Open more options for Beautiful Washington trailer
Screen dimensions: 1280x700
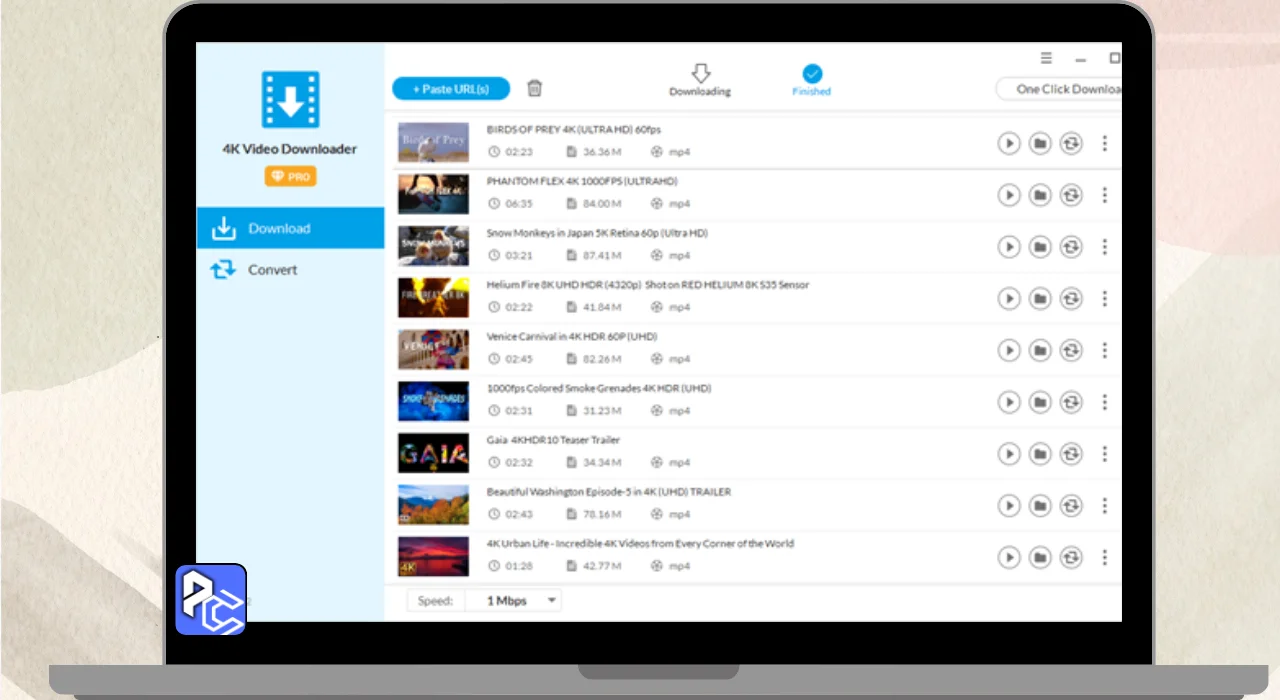coord(1104,506)
